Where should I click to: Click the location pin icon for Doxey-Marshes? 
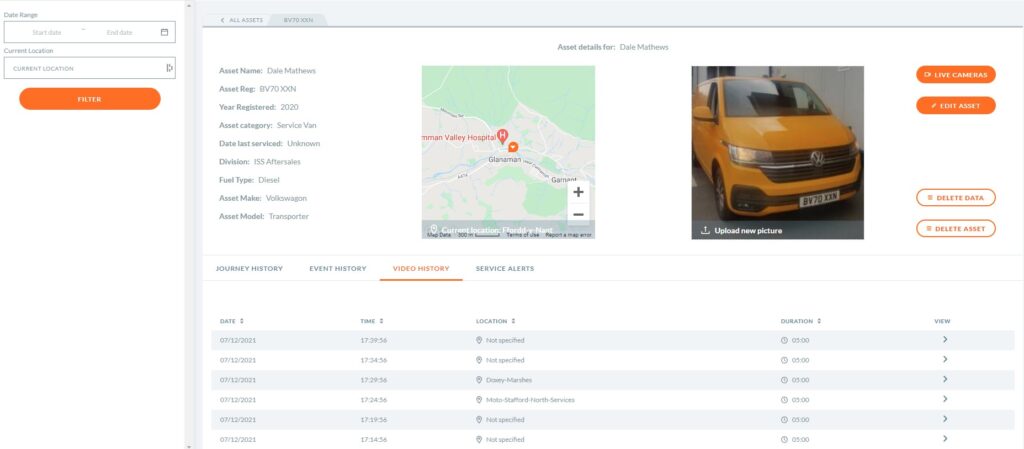click(479, 379)
